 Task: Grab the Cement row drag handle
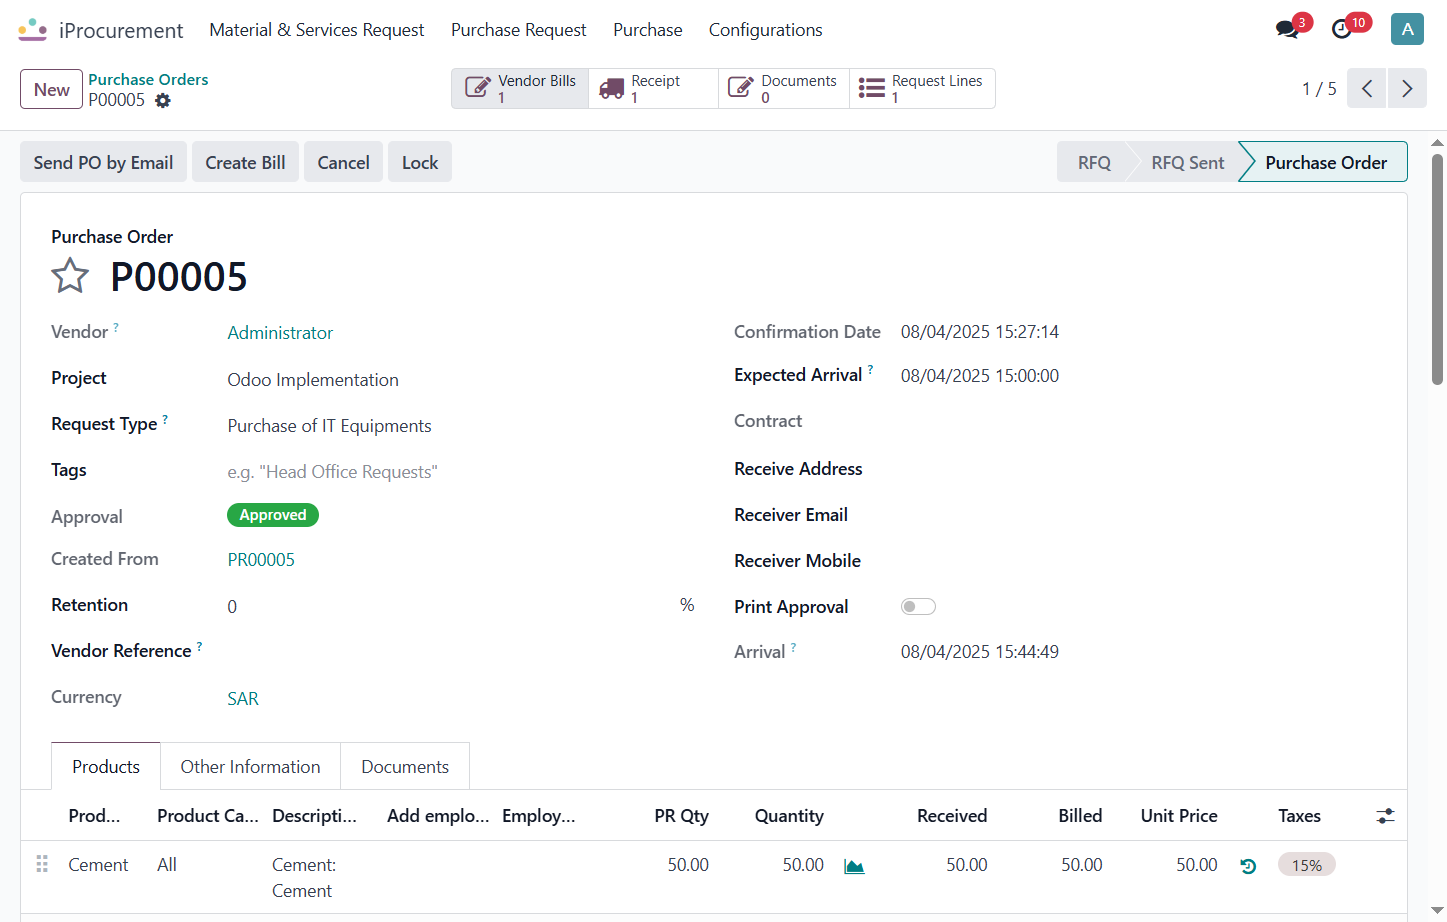coord(42,864)
